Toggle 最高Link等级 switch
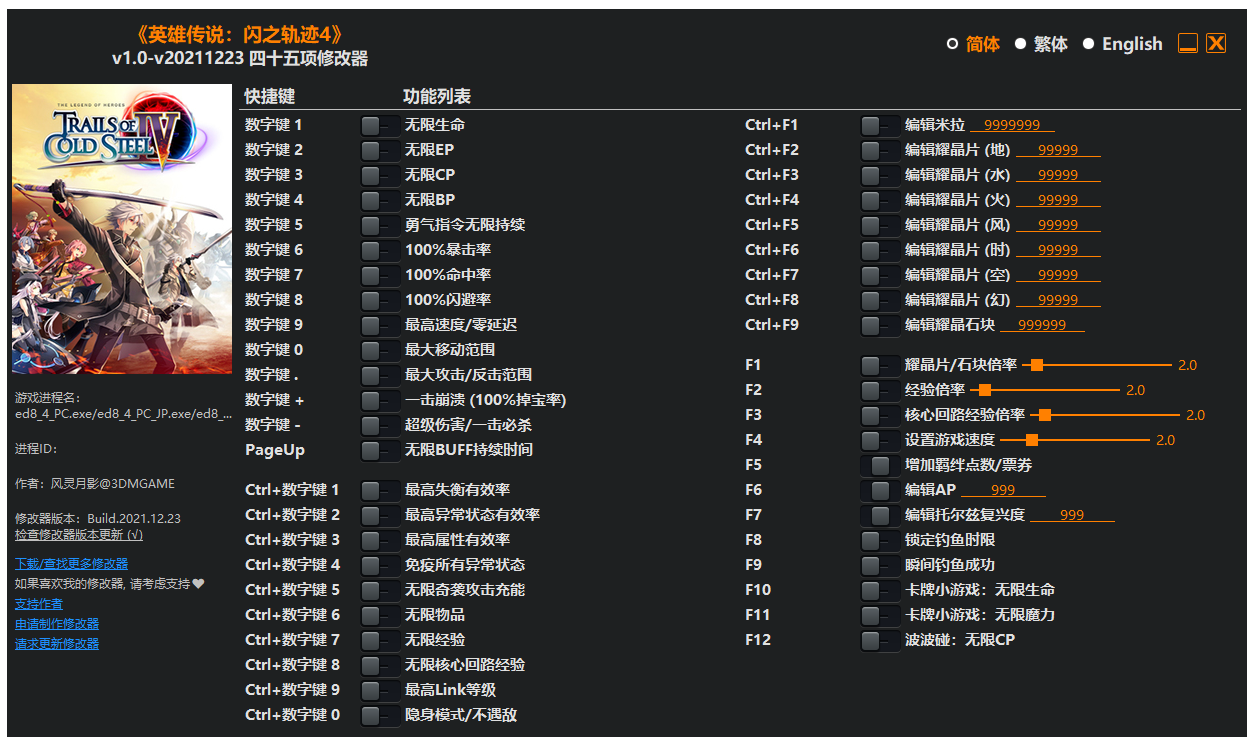This screenshot has width=1254, height=737. pos(380,690)
